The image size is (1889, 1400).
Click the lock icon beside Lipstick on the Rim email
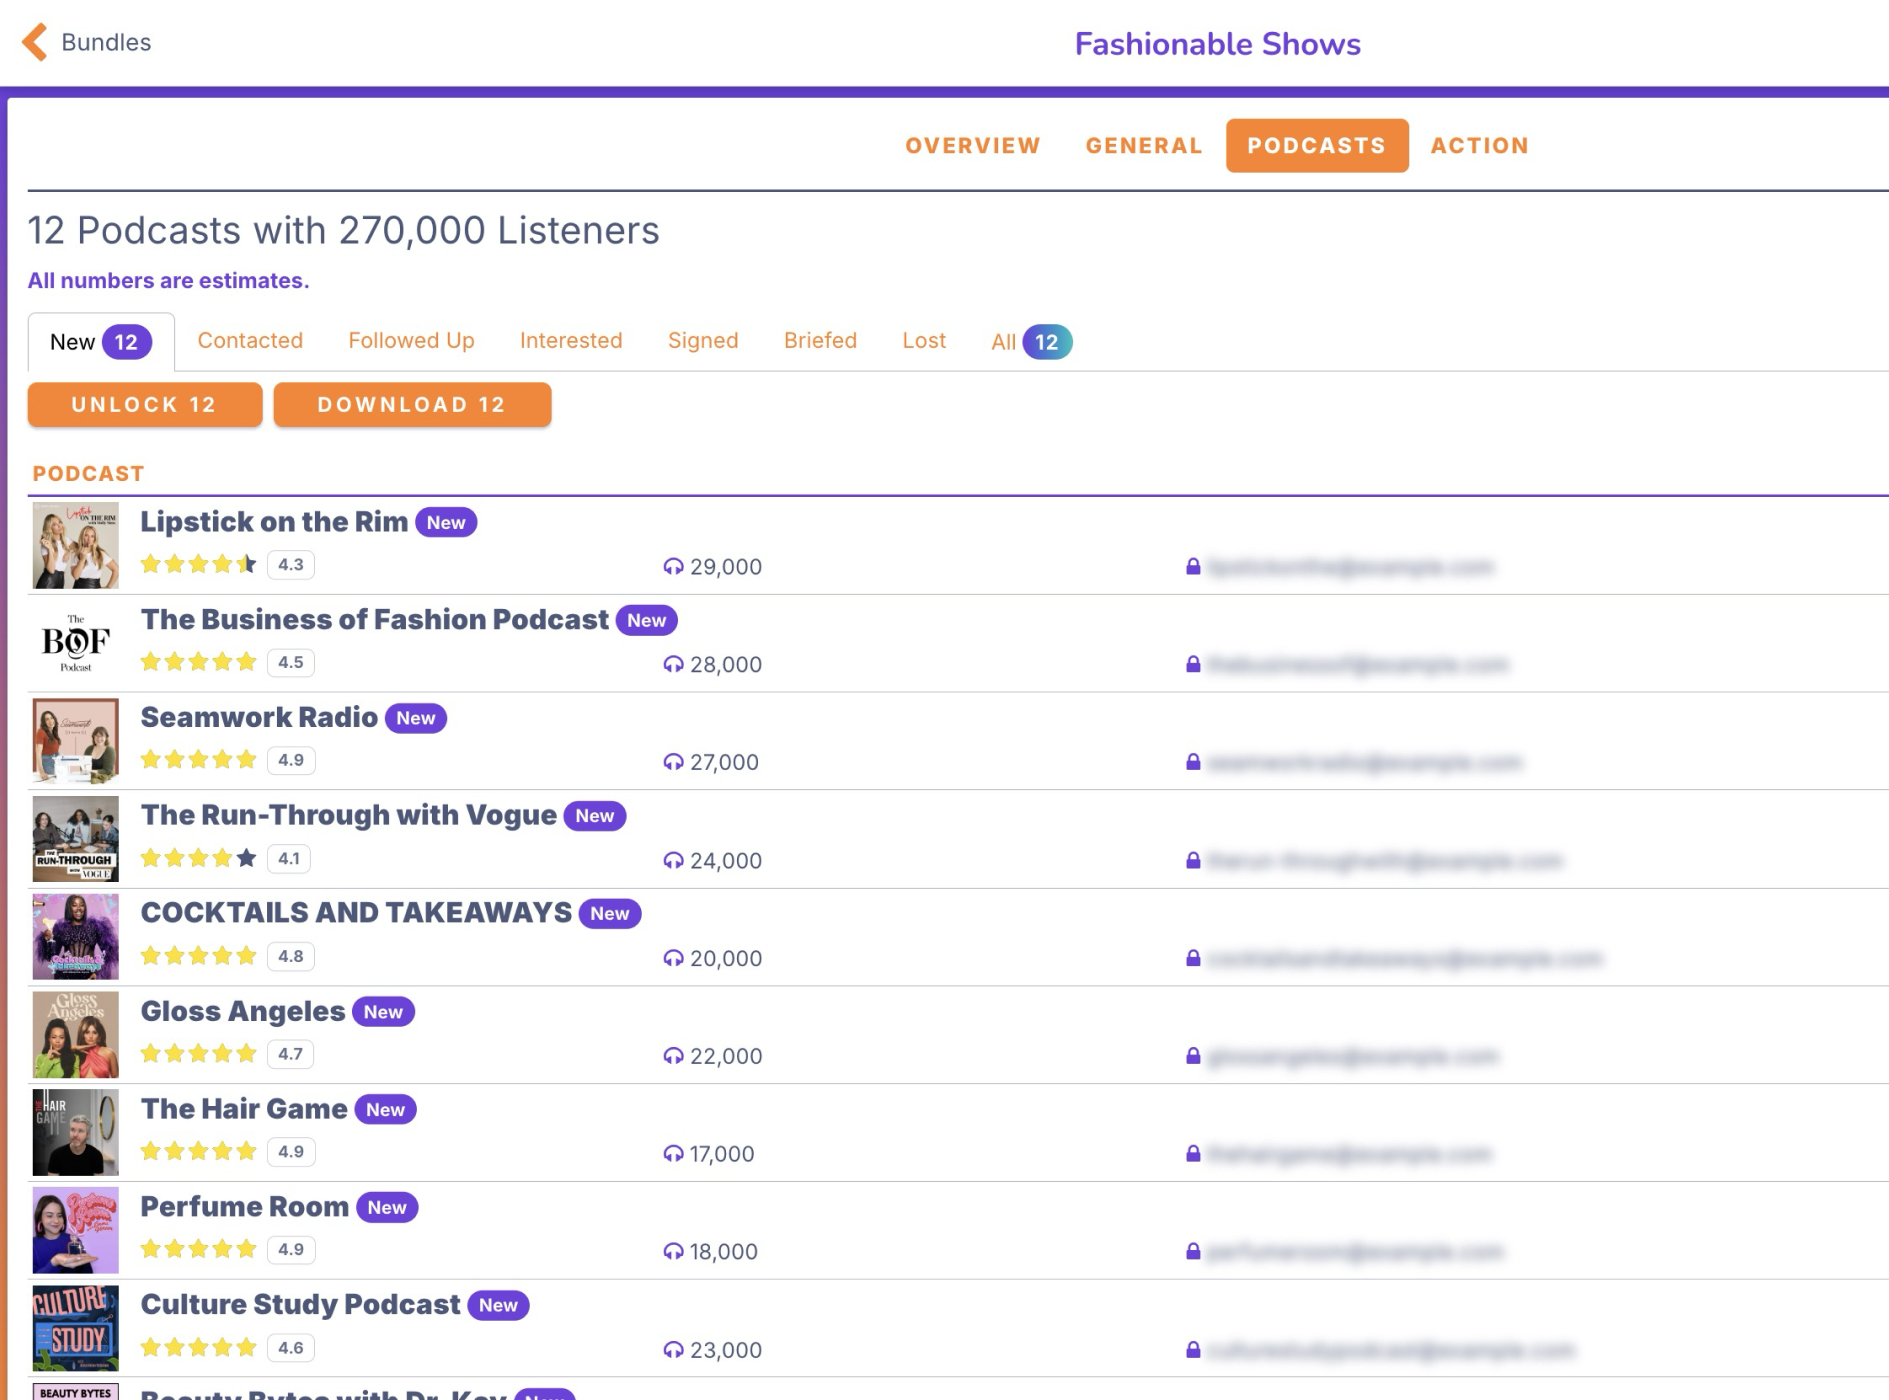click(x=1192, y=567)
